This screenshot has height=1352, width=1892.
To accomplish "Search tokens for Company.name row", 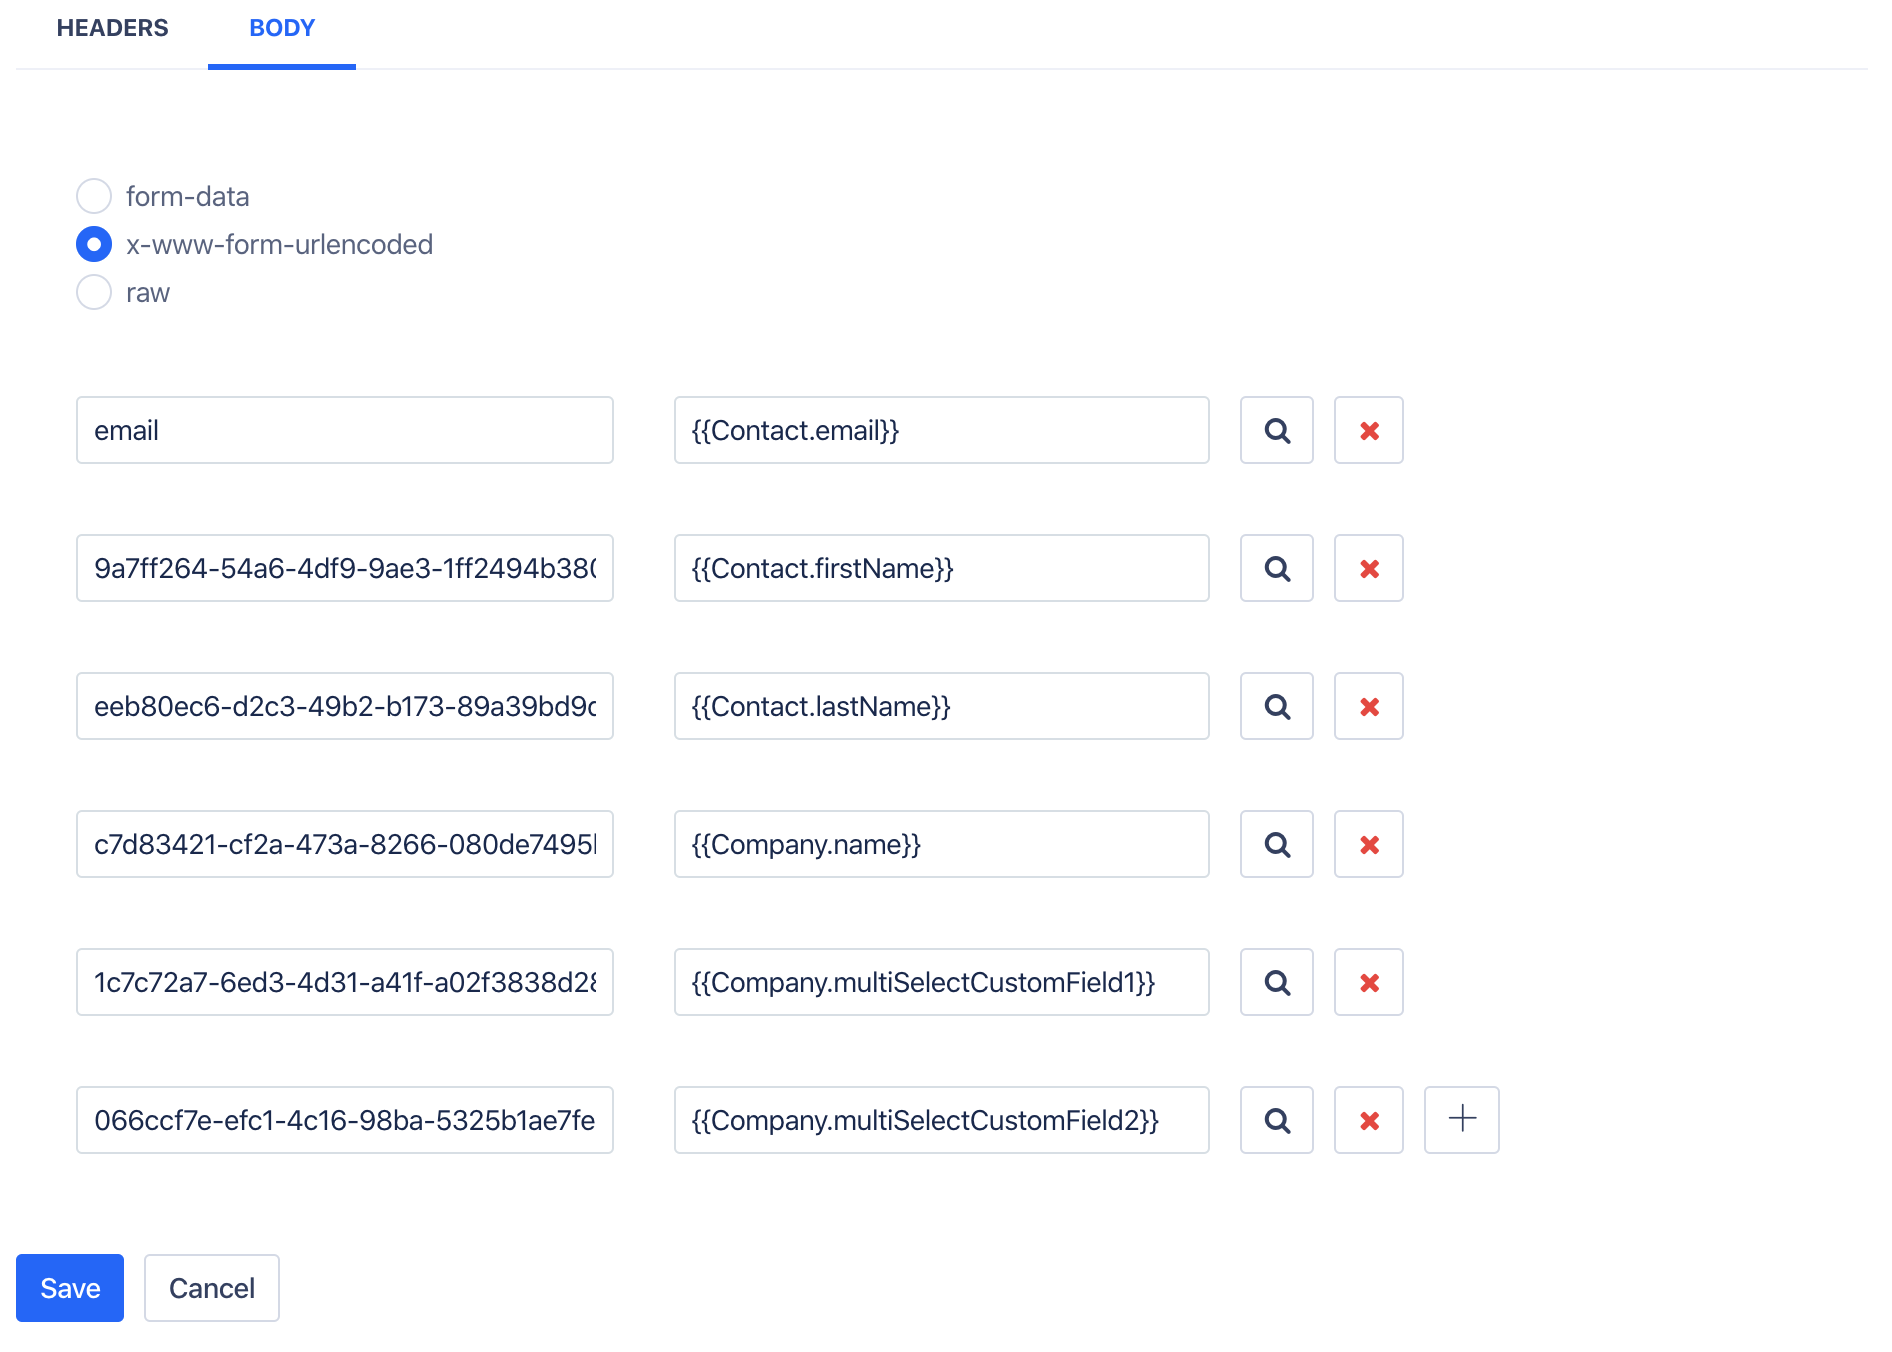I will click(1277, 844).
